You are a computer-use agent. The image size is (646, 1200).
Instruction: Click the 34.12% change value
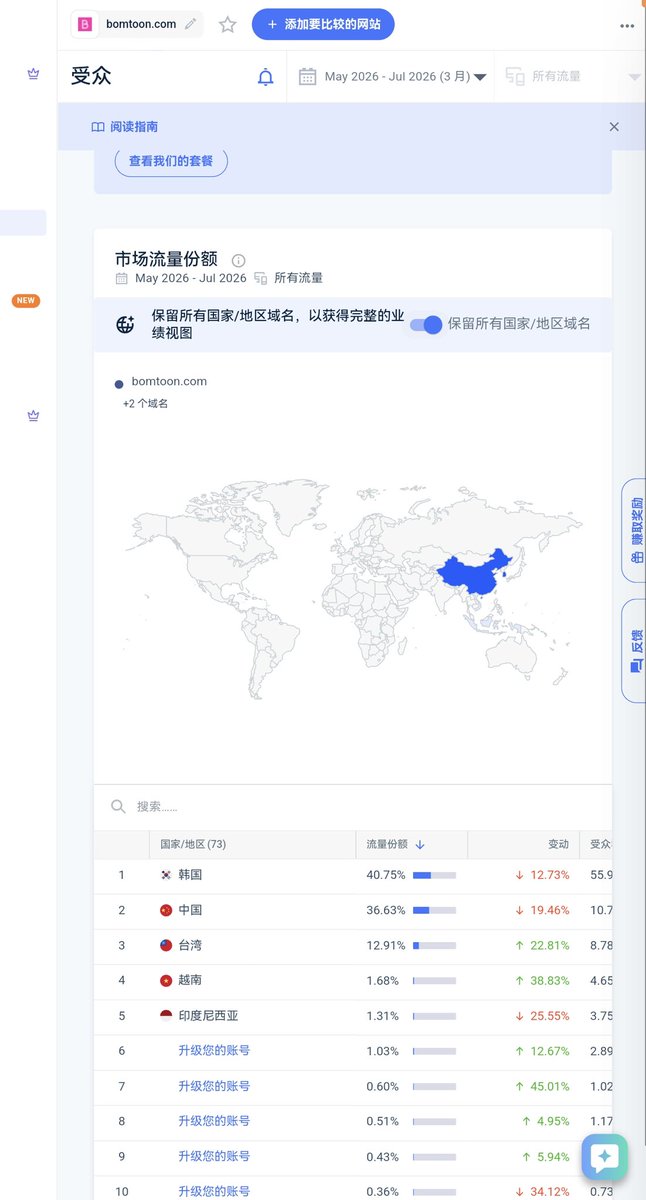pyautogui.click(x=550, y=1191)
